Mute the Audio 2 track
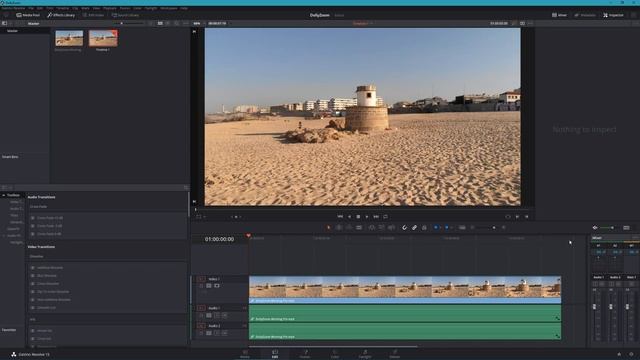 point(224,333)
